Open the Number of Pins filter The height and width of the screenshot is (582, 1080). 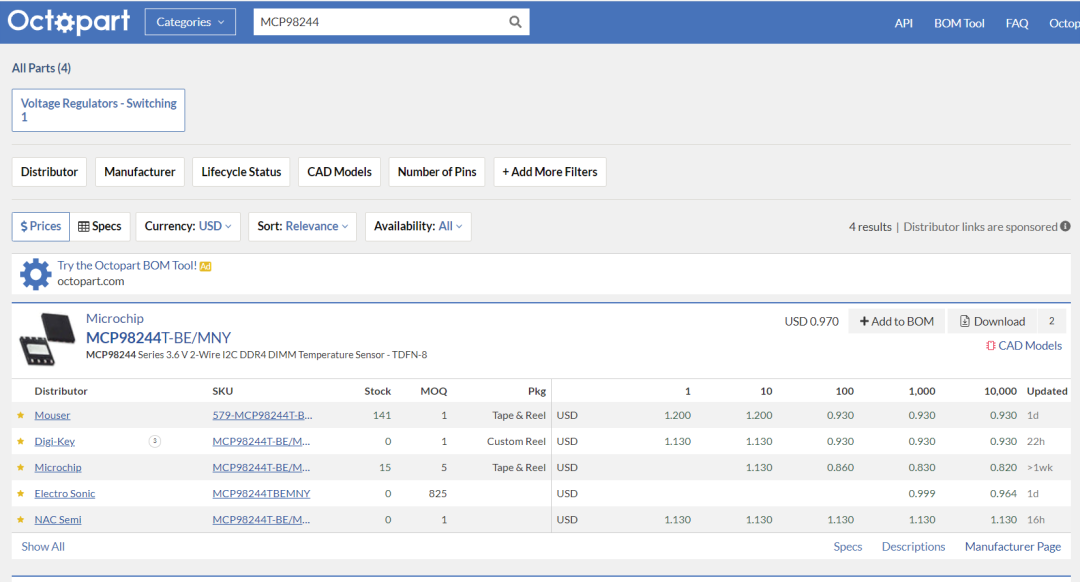[x=437, y=172]
